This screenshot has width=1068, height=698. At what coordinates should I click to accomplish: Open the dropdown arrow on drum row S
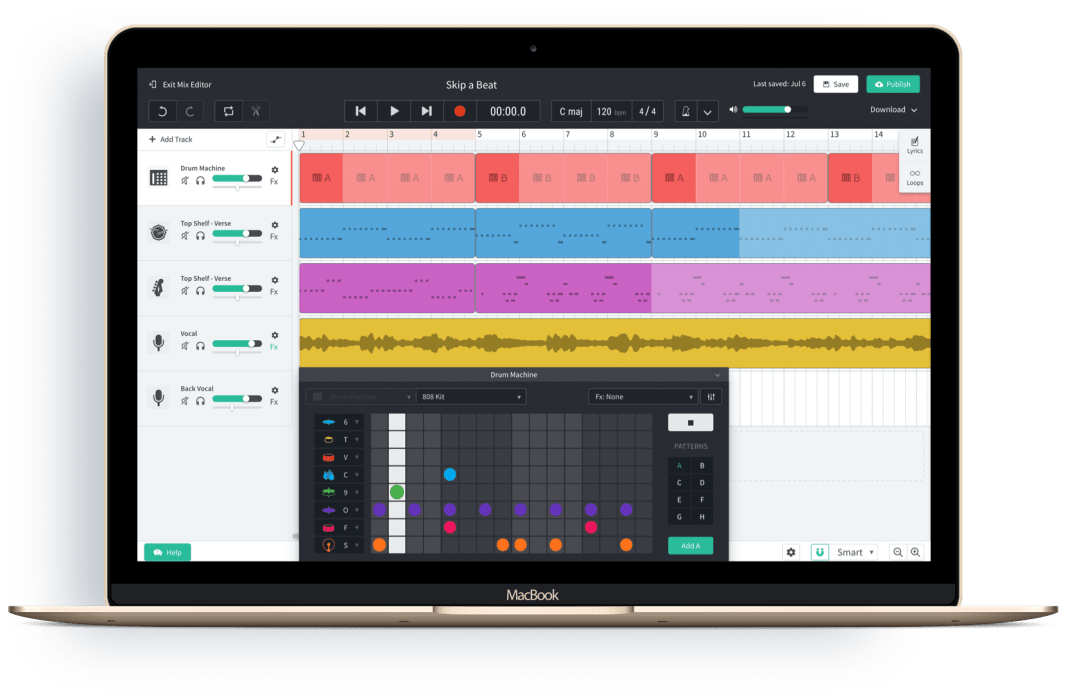click(356, 545)
